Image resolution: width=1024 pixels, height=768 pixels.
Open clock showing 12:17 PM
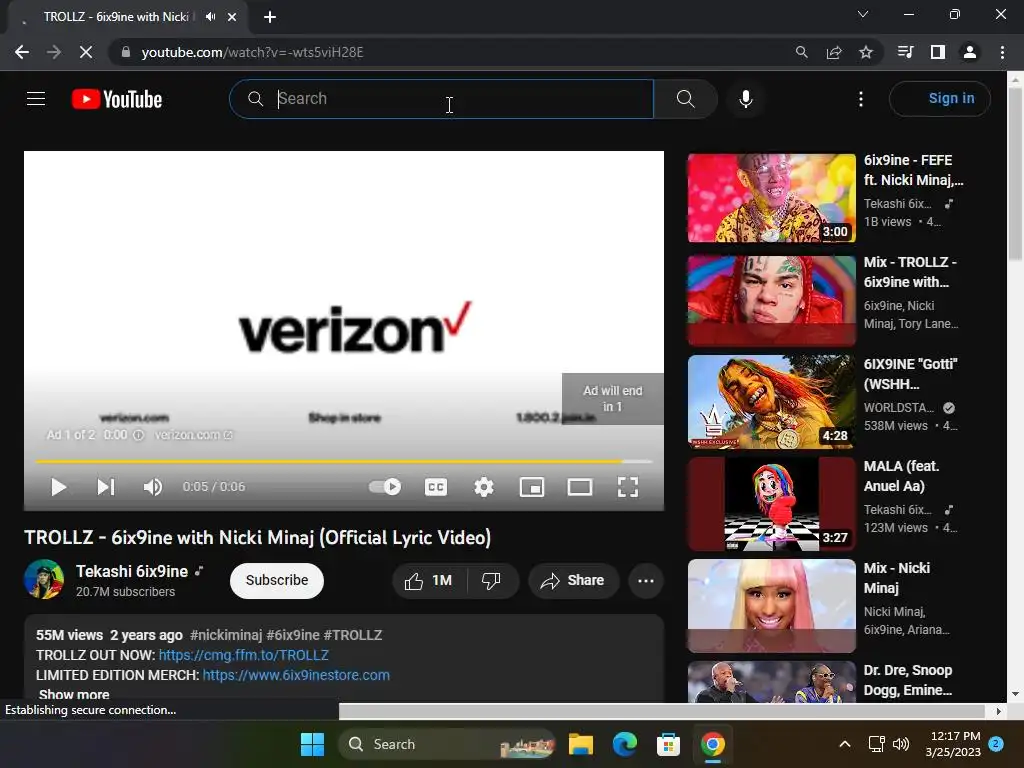coord(953,744)
